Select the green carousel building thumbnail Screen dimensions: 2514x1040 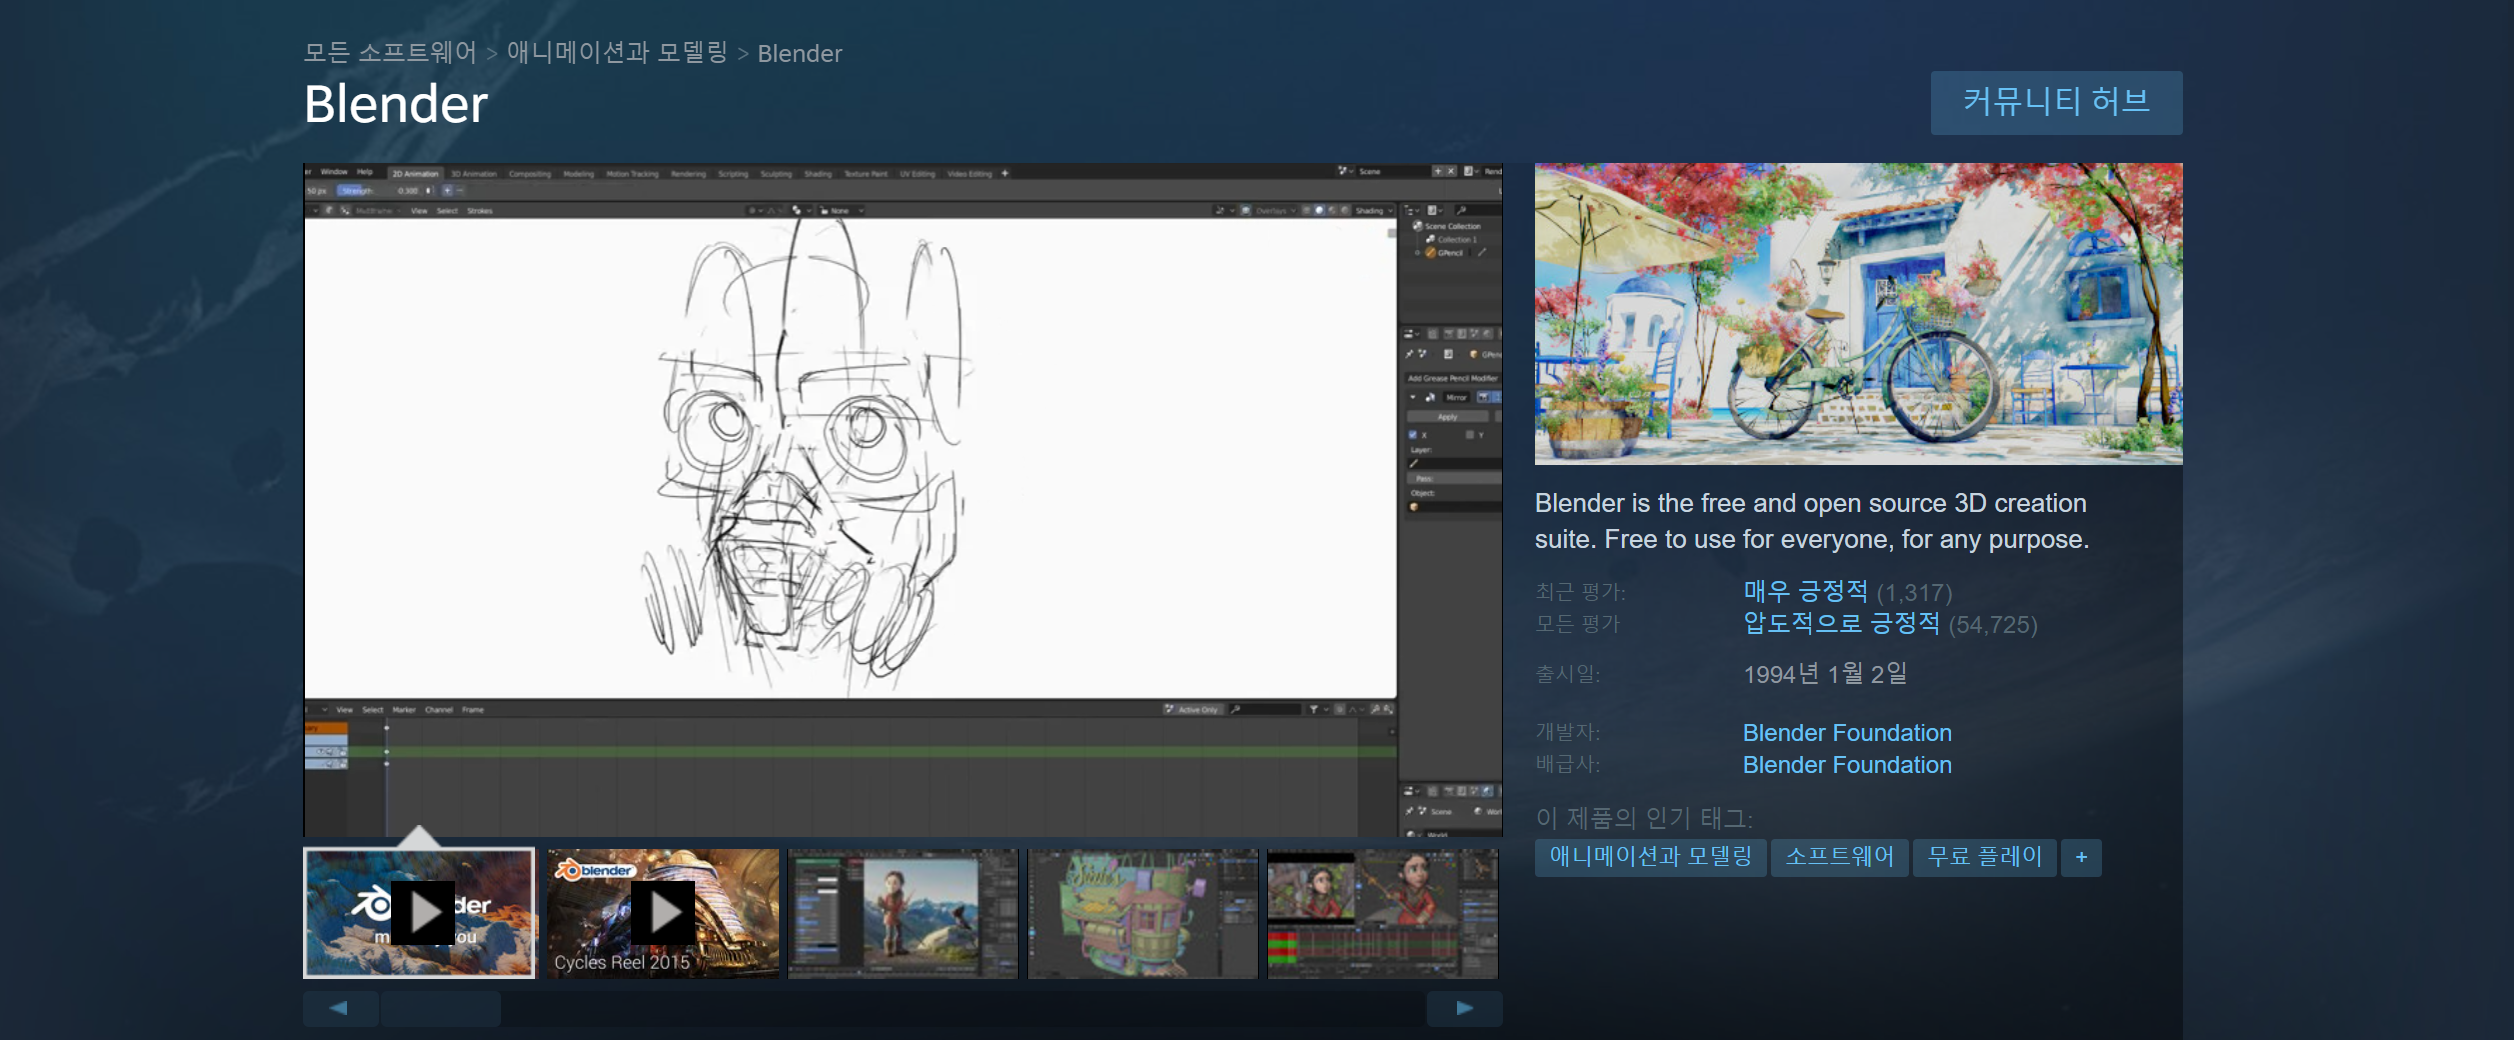pos(1143,913)
